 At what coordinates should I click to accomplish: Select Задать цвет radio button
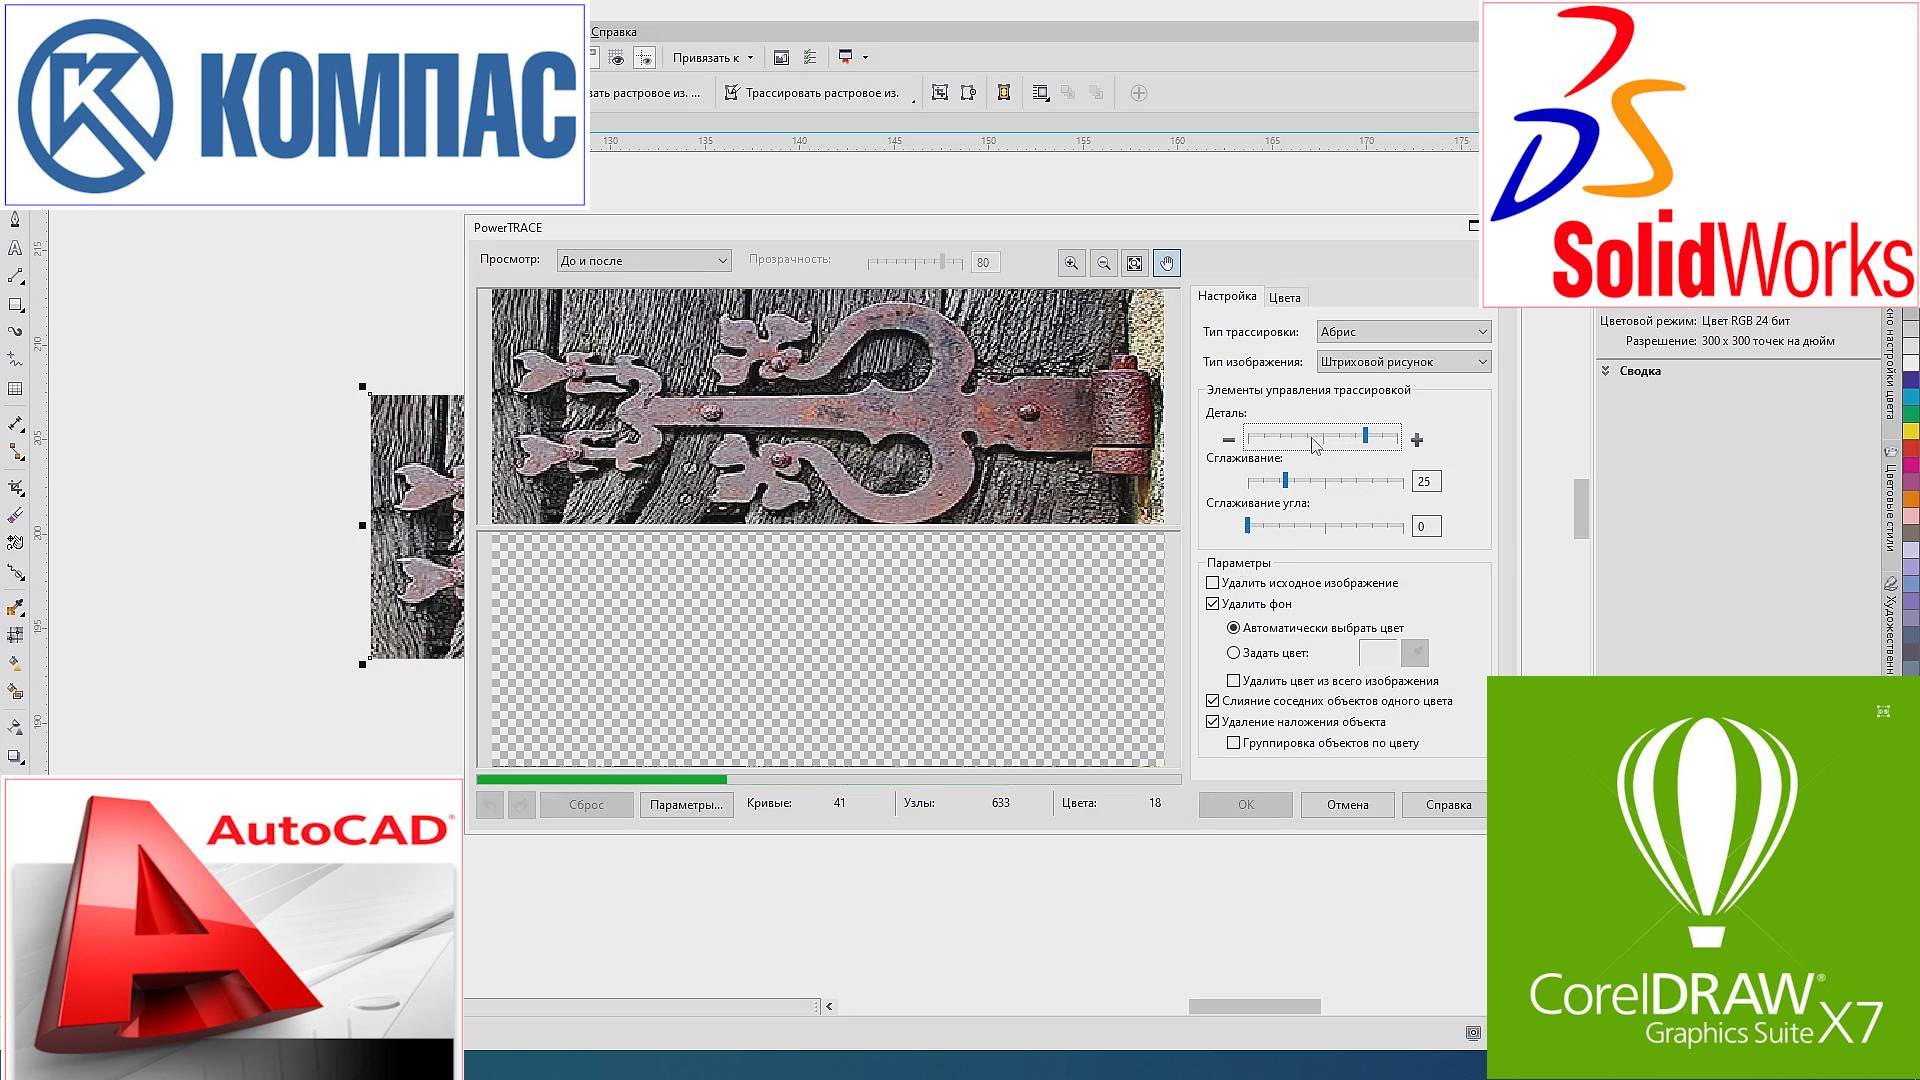tap(1233, 653)
